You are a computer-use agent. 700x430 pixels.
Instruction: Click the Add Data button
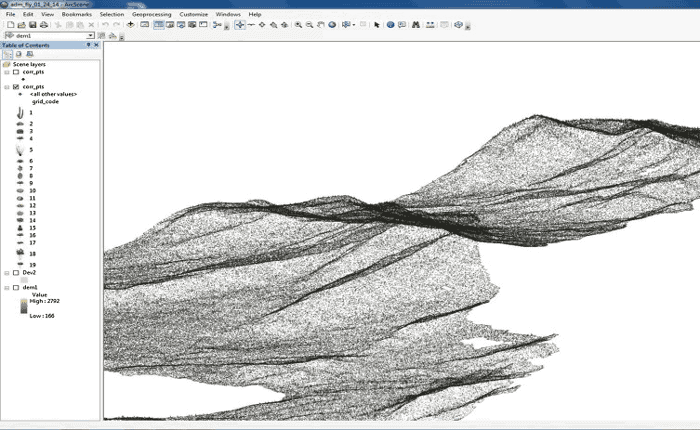point(130,25)
